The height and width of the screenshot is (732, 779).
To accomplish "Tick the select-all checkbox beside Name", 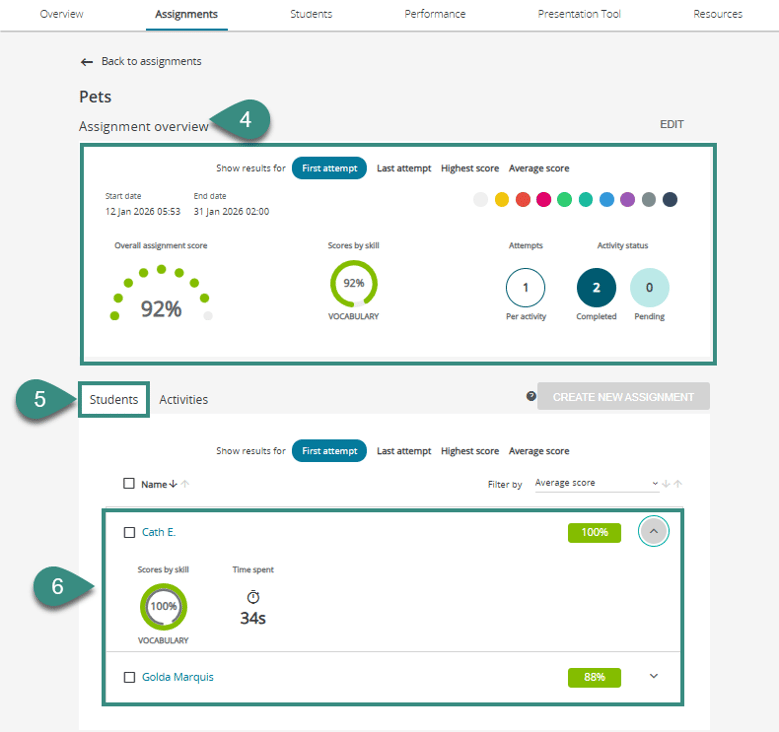I will (x=129, y=484).
